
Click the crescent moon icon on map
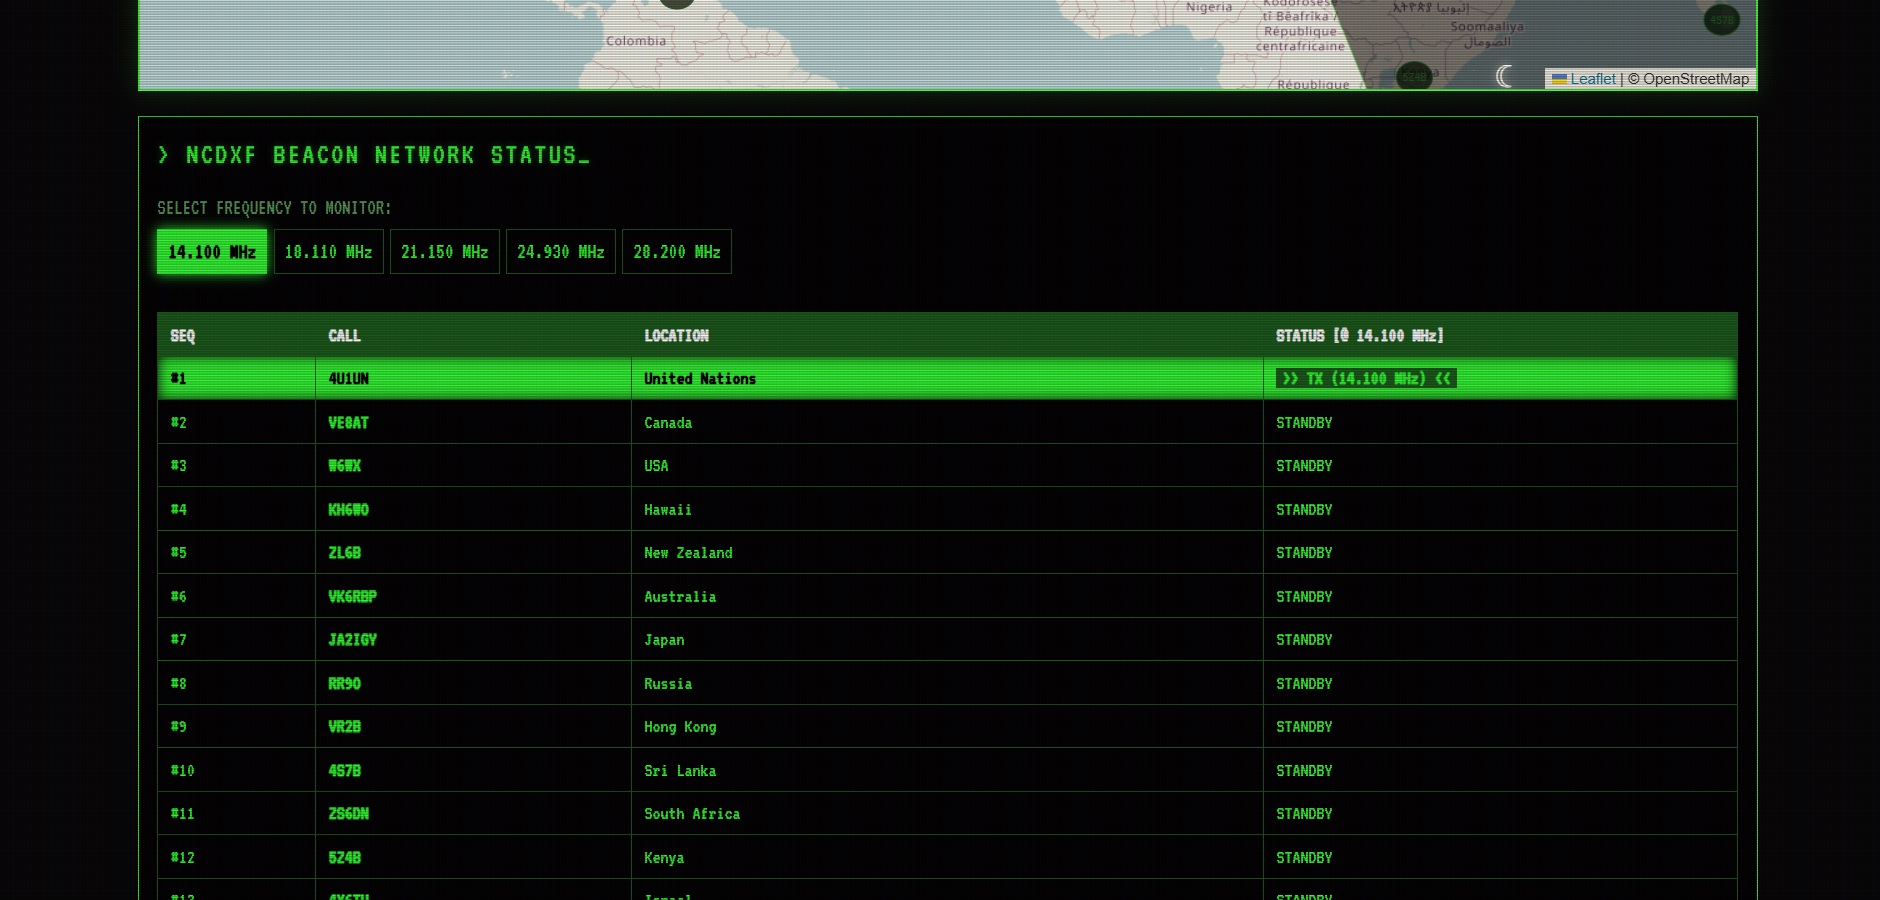tap(1504, 76)
